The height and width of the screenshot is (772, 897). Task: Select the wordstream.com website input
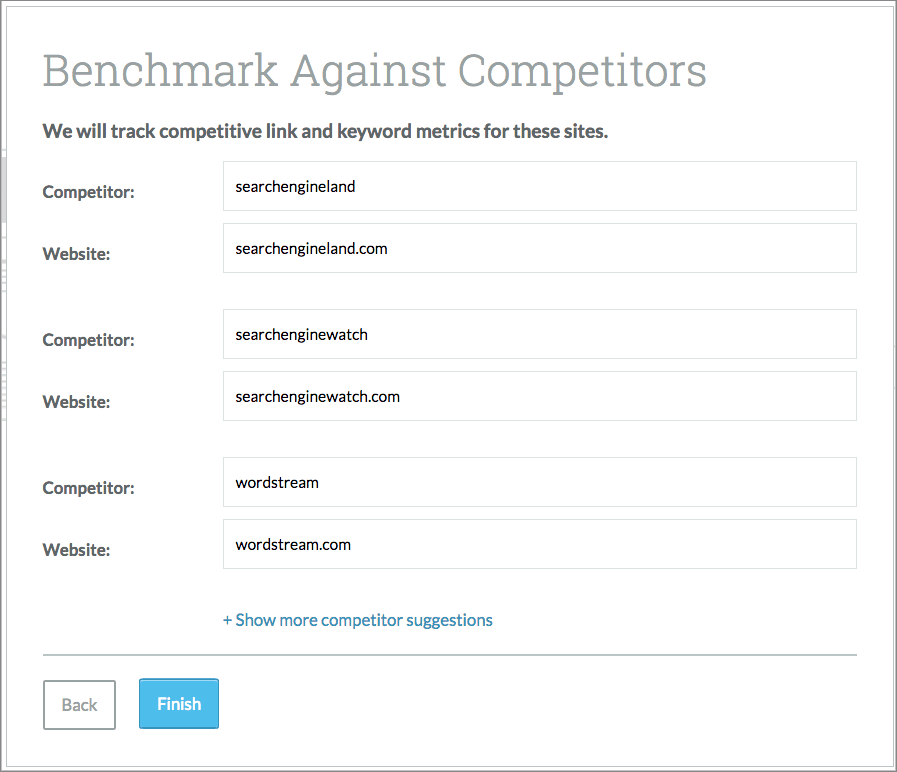[540, 544]
